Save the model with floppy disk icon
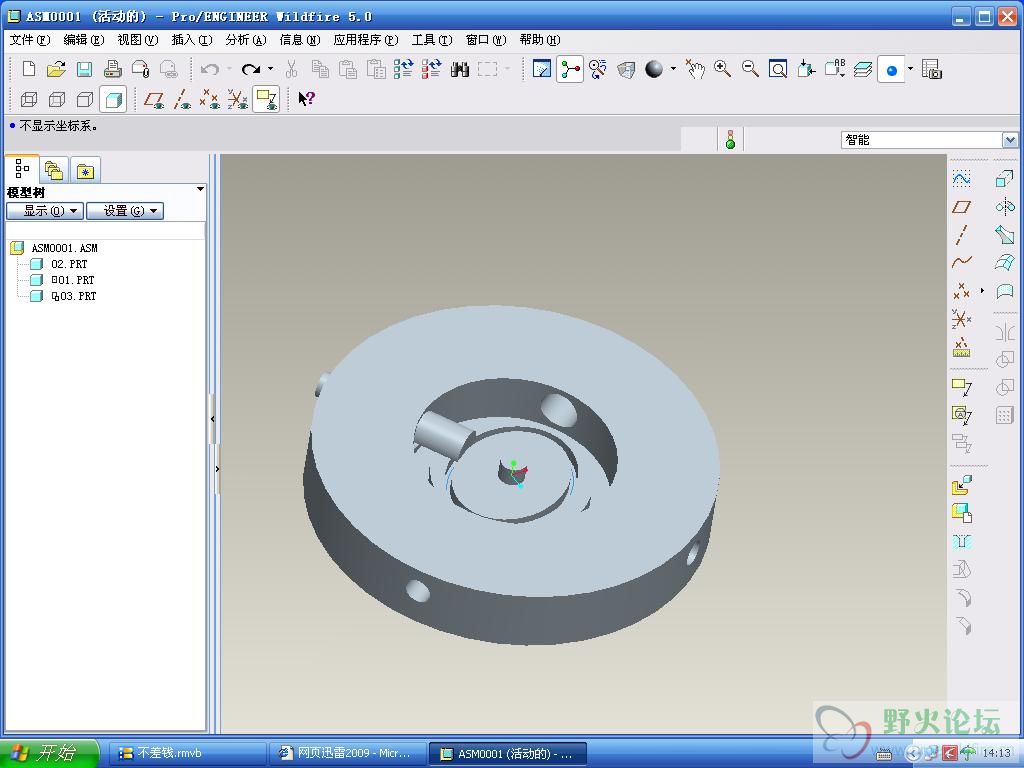The height and width of the screenshot is (768, 1024). click(x=84, y=69)
